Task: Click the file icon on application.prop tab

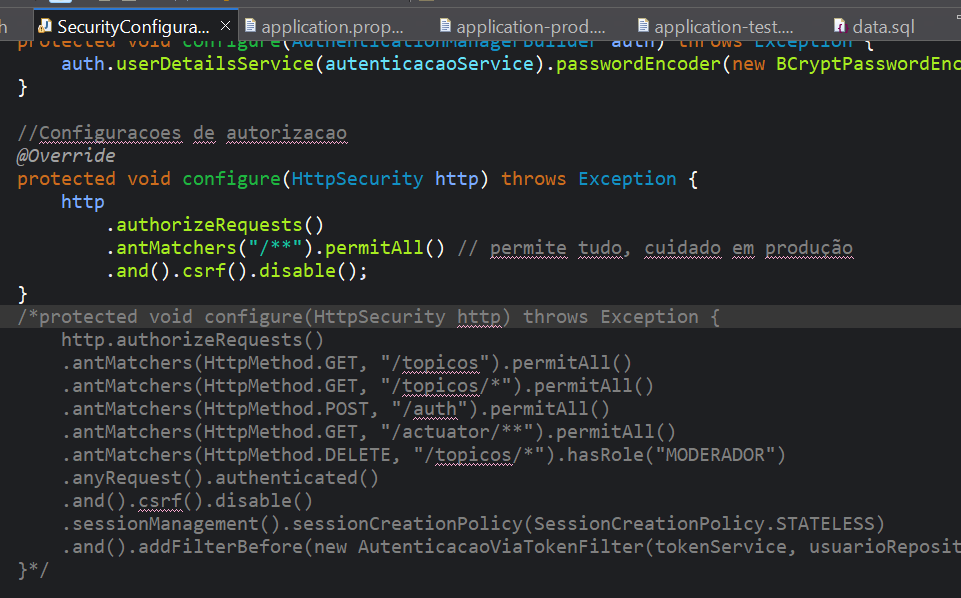Action: click(250, 26)
